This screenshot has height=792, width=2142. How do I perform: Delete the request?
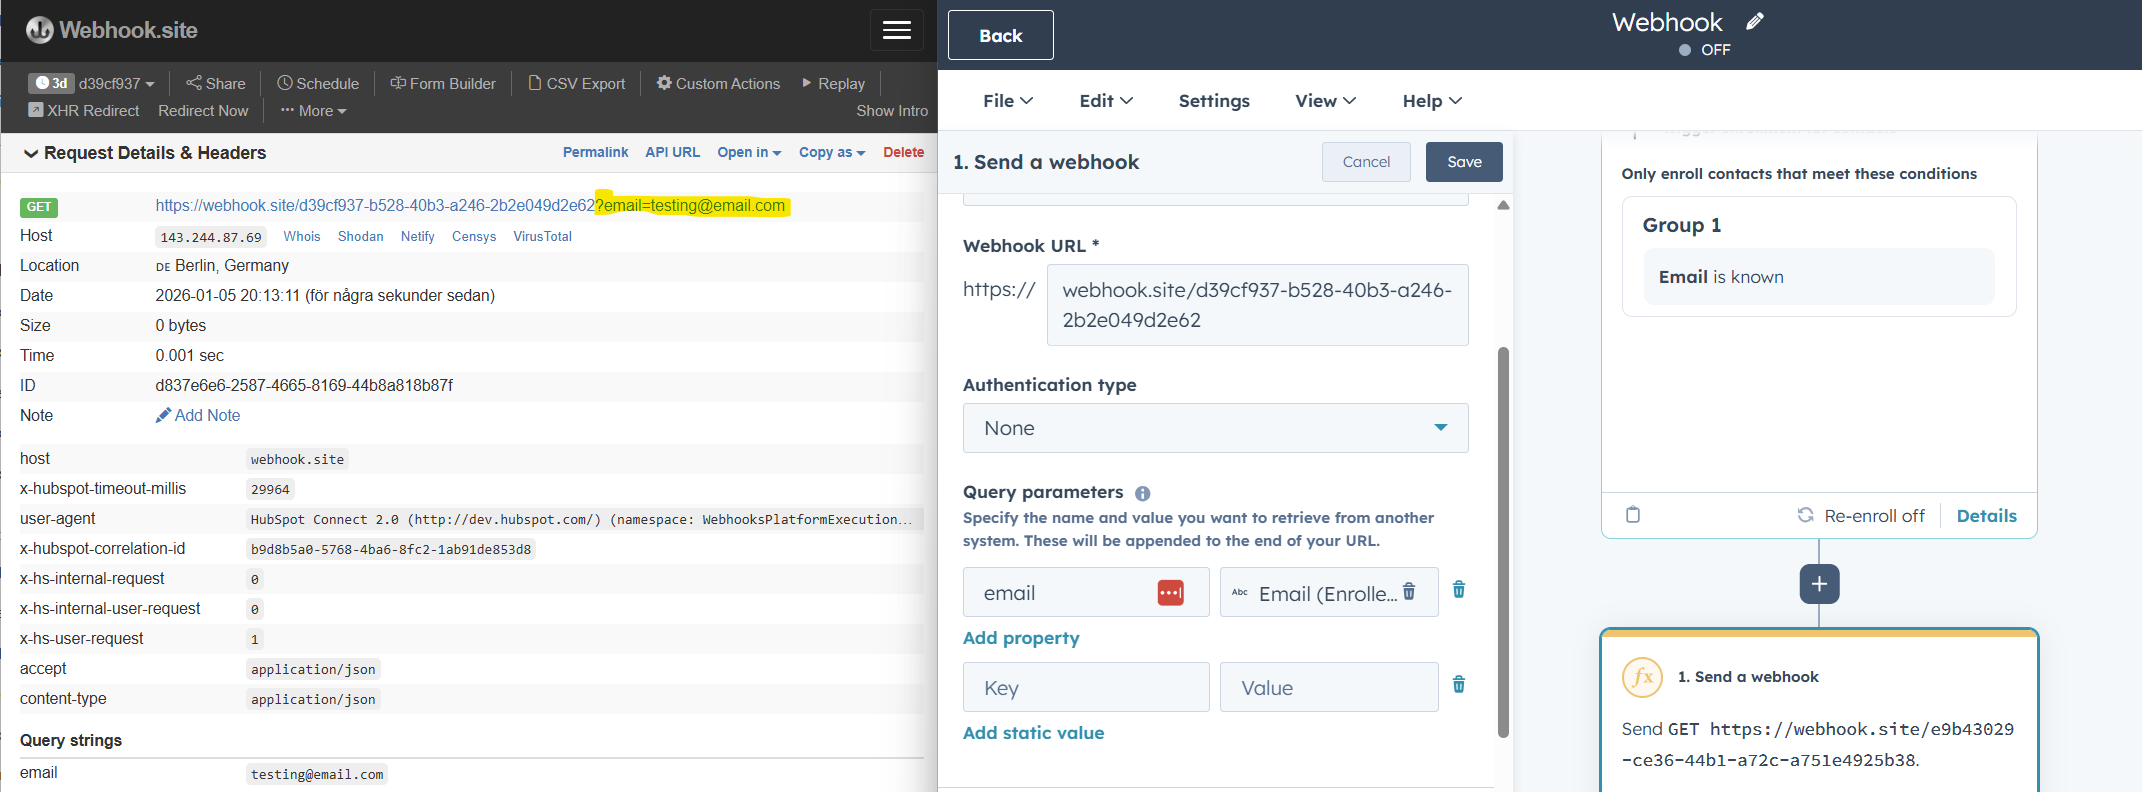pyautogui.click(x=903, y=152)
